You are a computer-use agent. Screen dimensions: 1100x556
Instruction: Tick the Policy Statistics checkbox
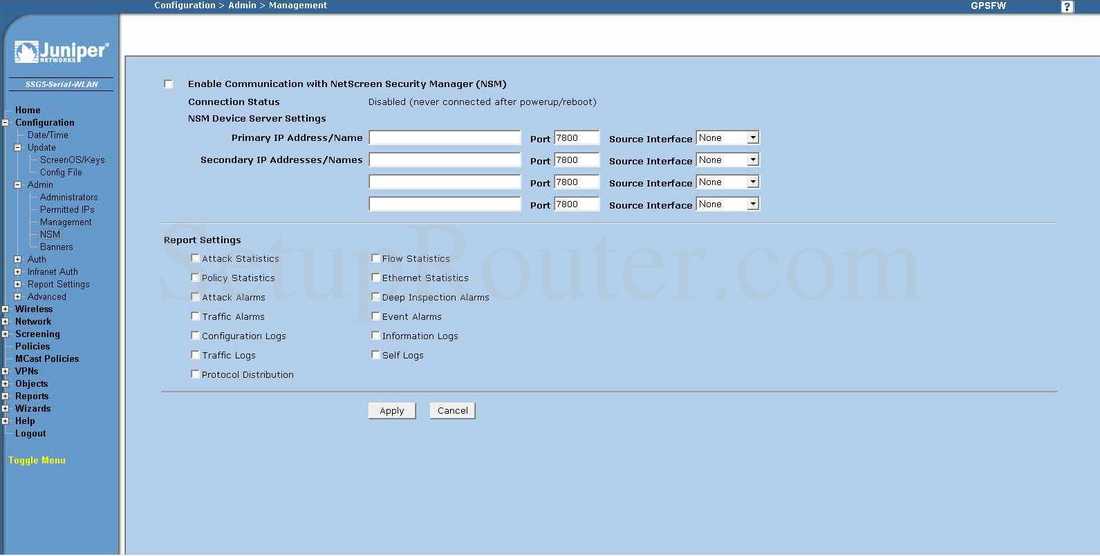pos(195,278)
